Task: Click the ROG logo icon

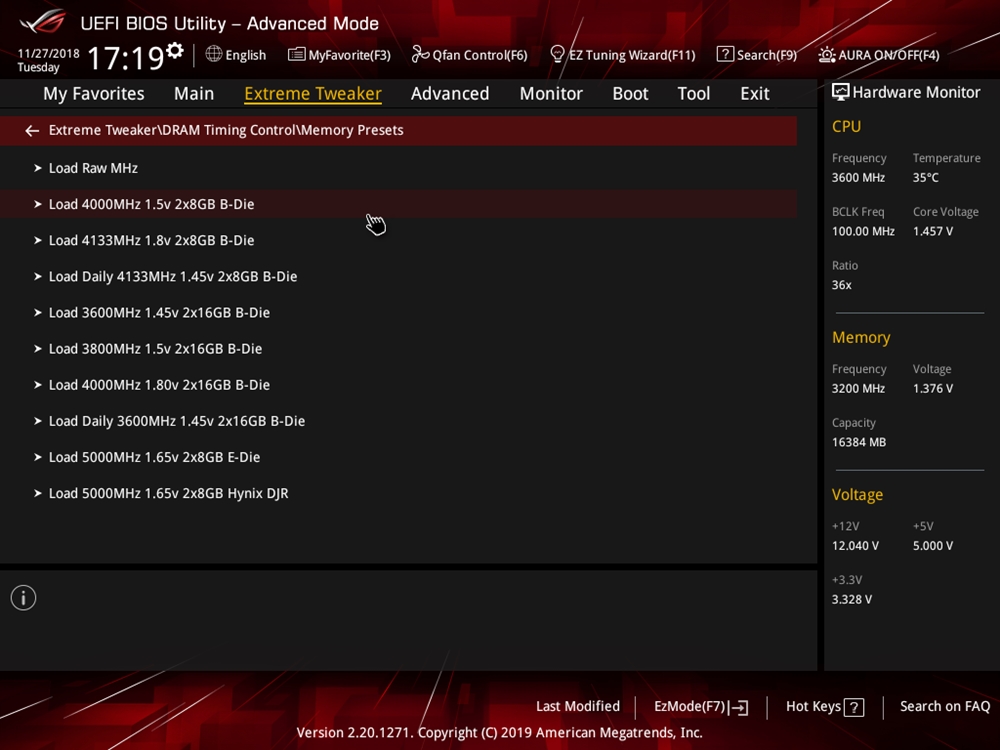Action: [x=43, y=22]
